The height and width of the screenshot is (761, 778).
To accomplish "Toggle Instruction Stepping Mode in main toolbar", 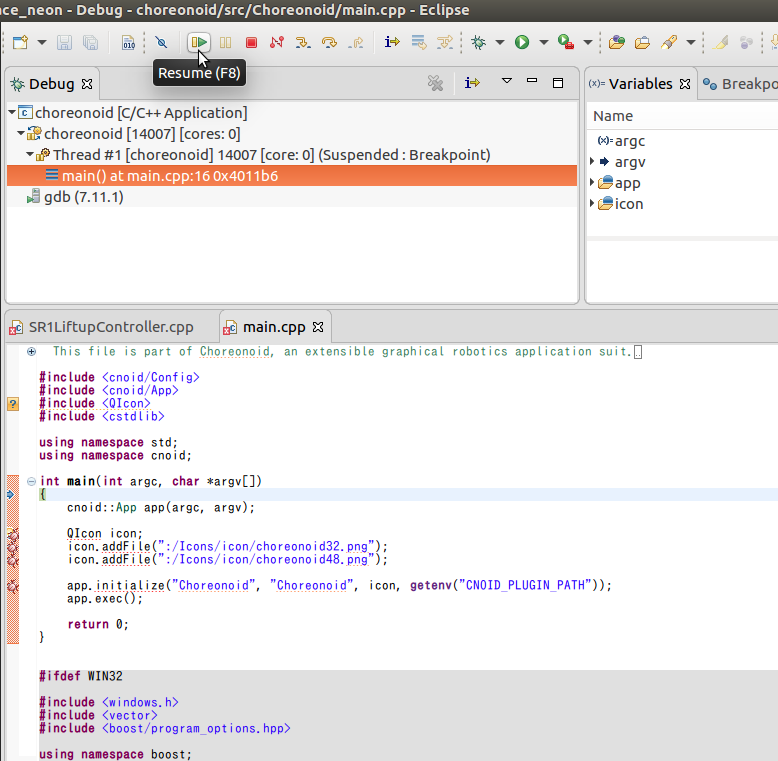I will coord(392,43).
